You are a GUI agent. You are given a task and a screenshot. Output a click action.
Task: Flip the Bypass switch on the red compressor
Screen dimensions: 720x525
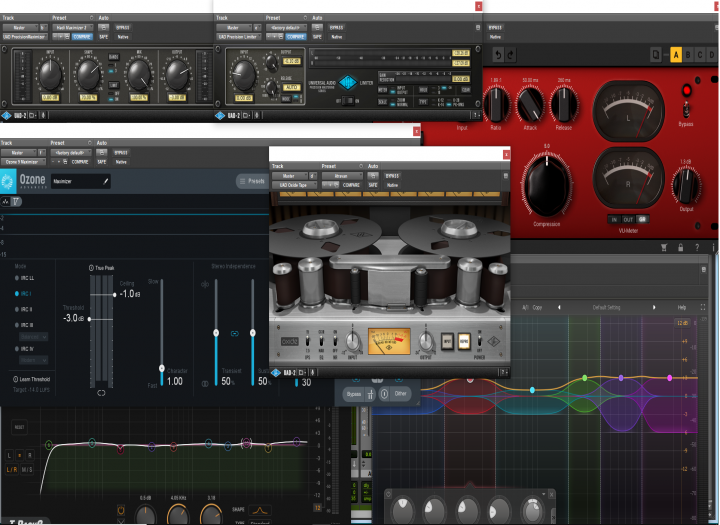[686, 109]
